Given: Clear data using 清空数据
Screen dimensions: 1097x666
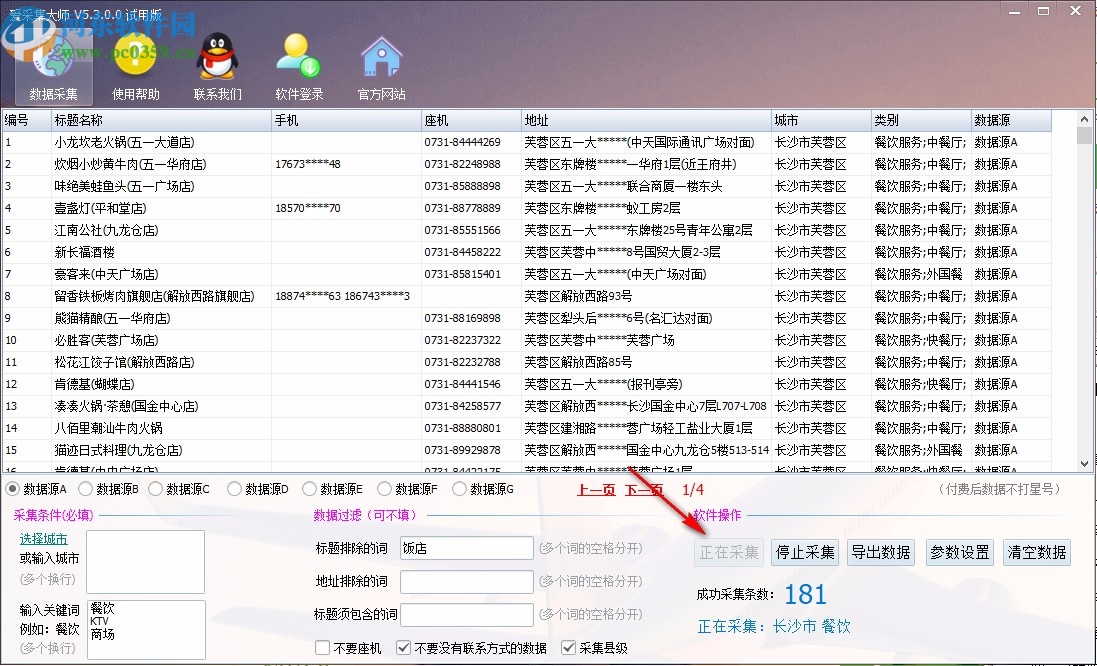Looking at the screenshot, I should tap(1035, 551).
